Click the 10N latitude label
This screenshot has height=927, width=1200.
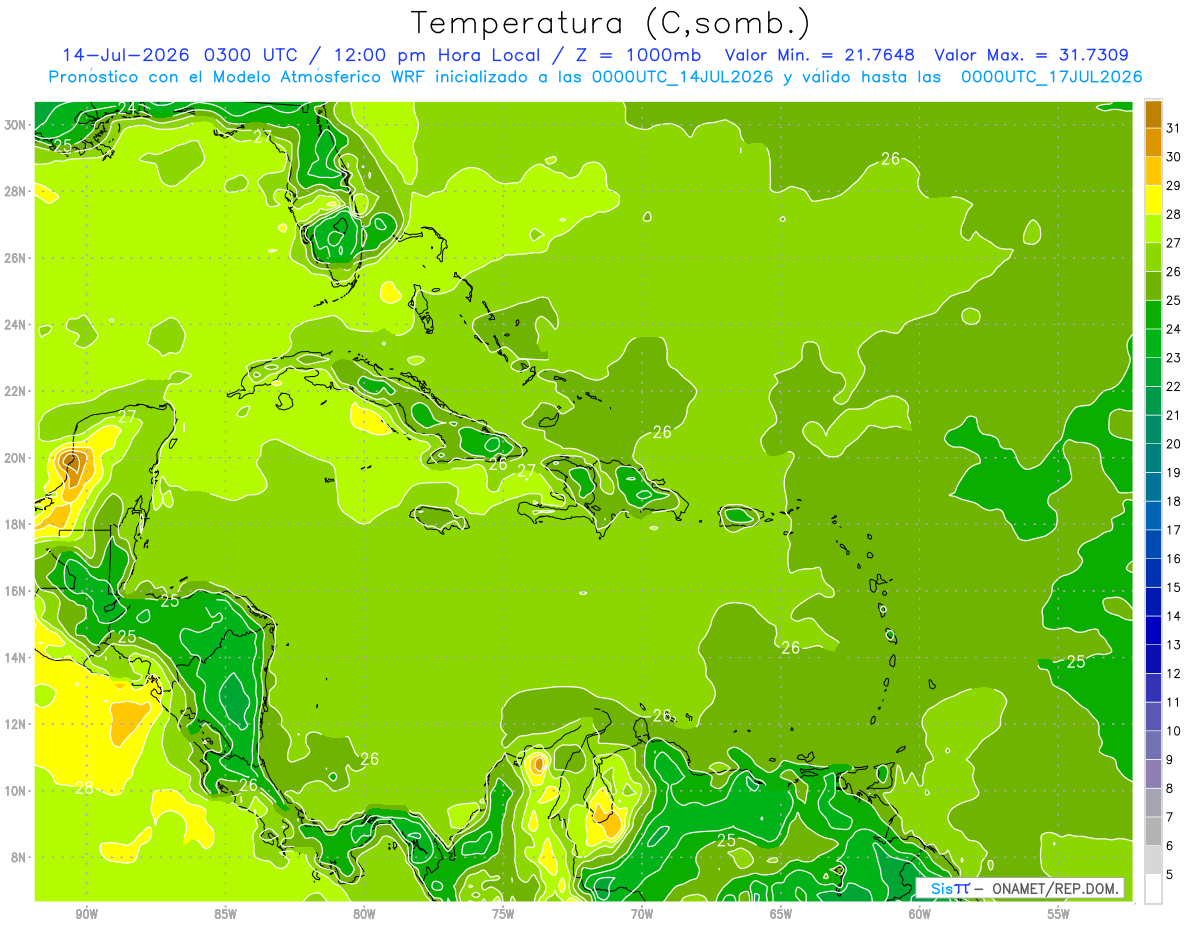pyautogui.click(x=15, y=790)
